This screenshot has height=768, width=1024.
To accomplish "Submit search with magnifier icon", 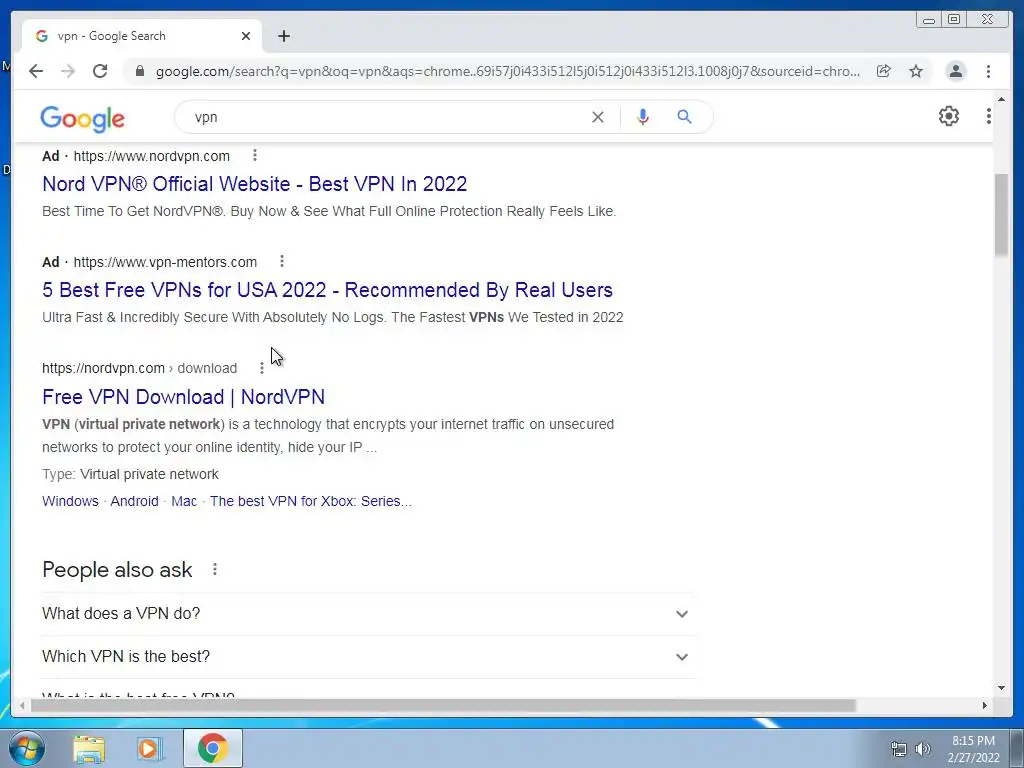I will (684, 117).
